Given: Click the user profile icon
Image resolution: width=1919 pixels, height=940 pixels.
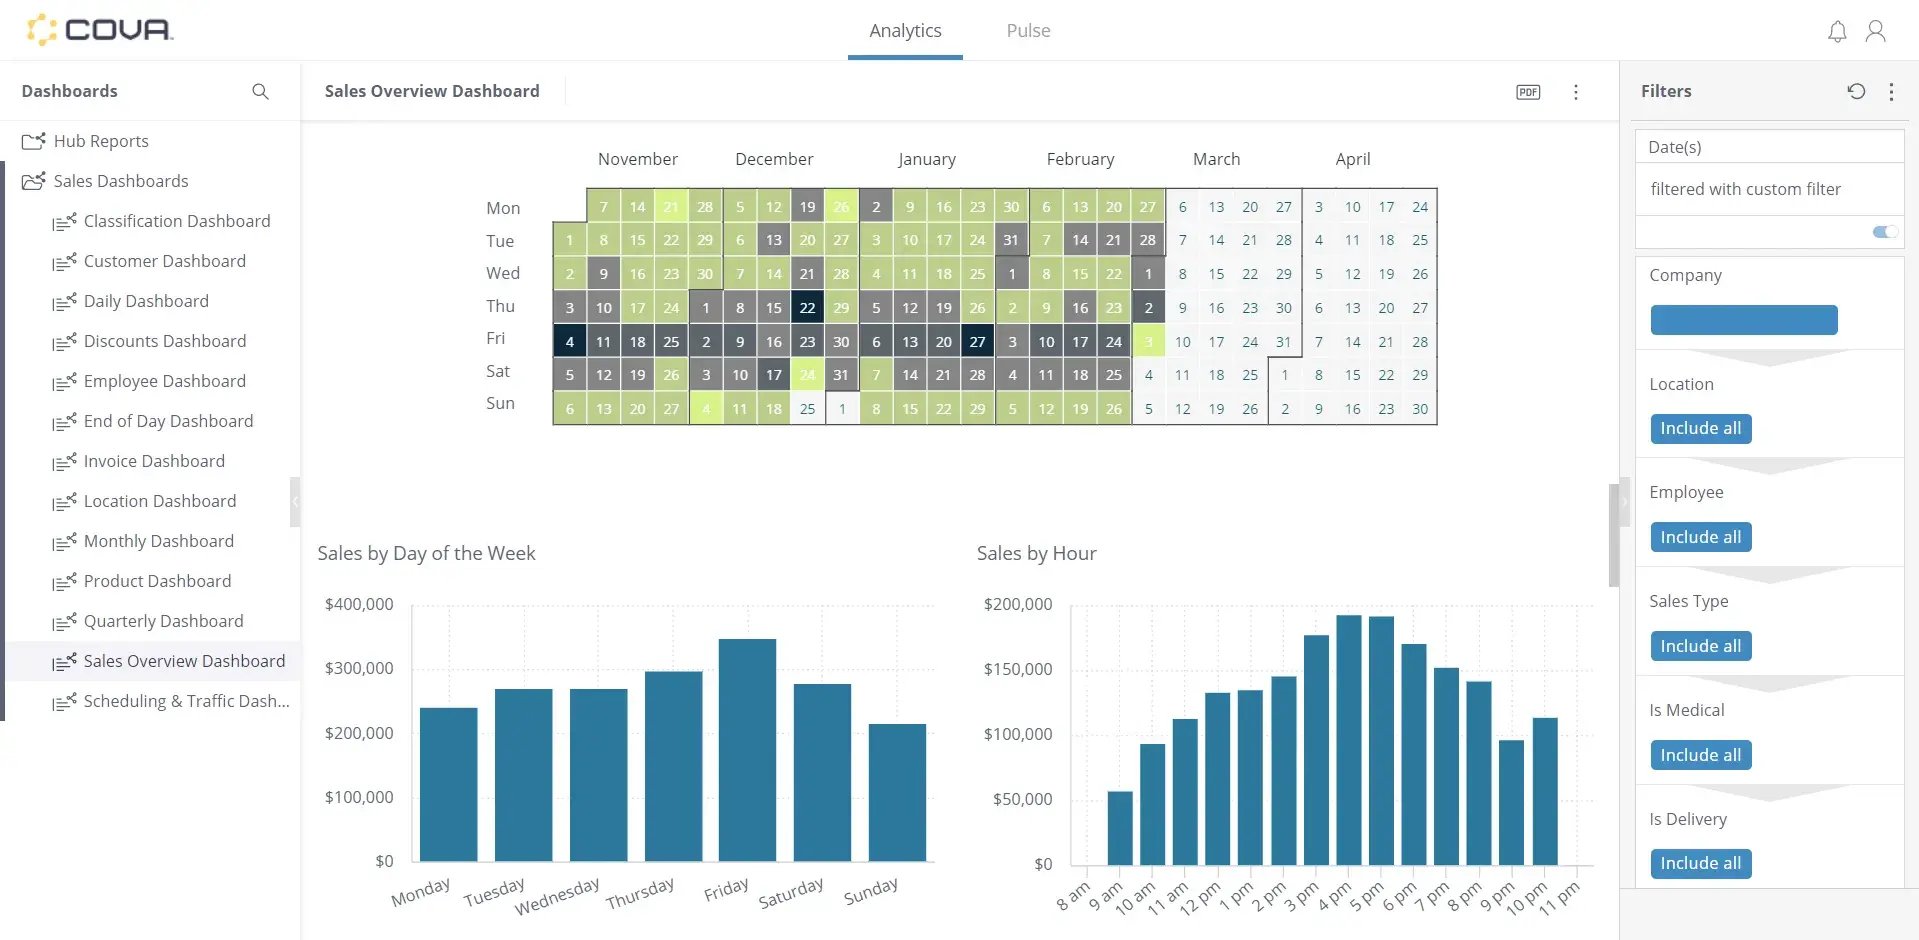Looking at the screenshot, I should [x=1875, y=31].
